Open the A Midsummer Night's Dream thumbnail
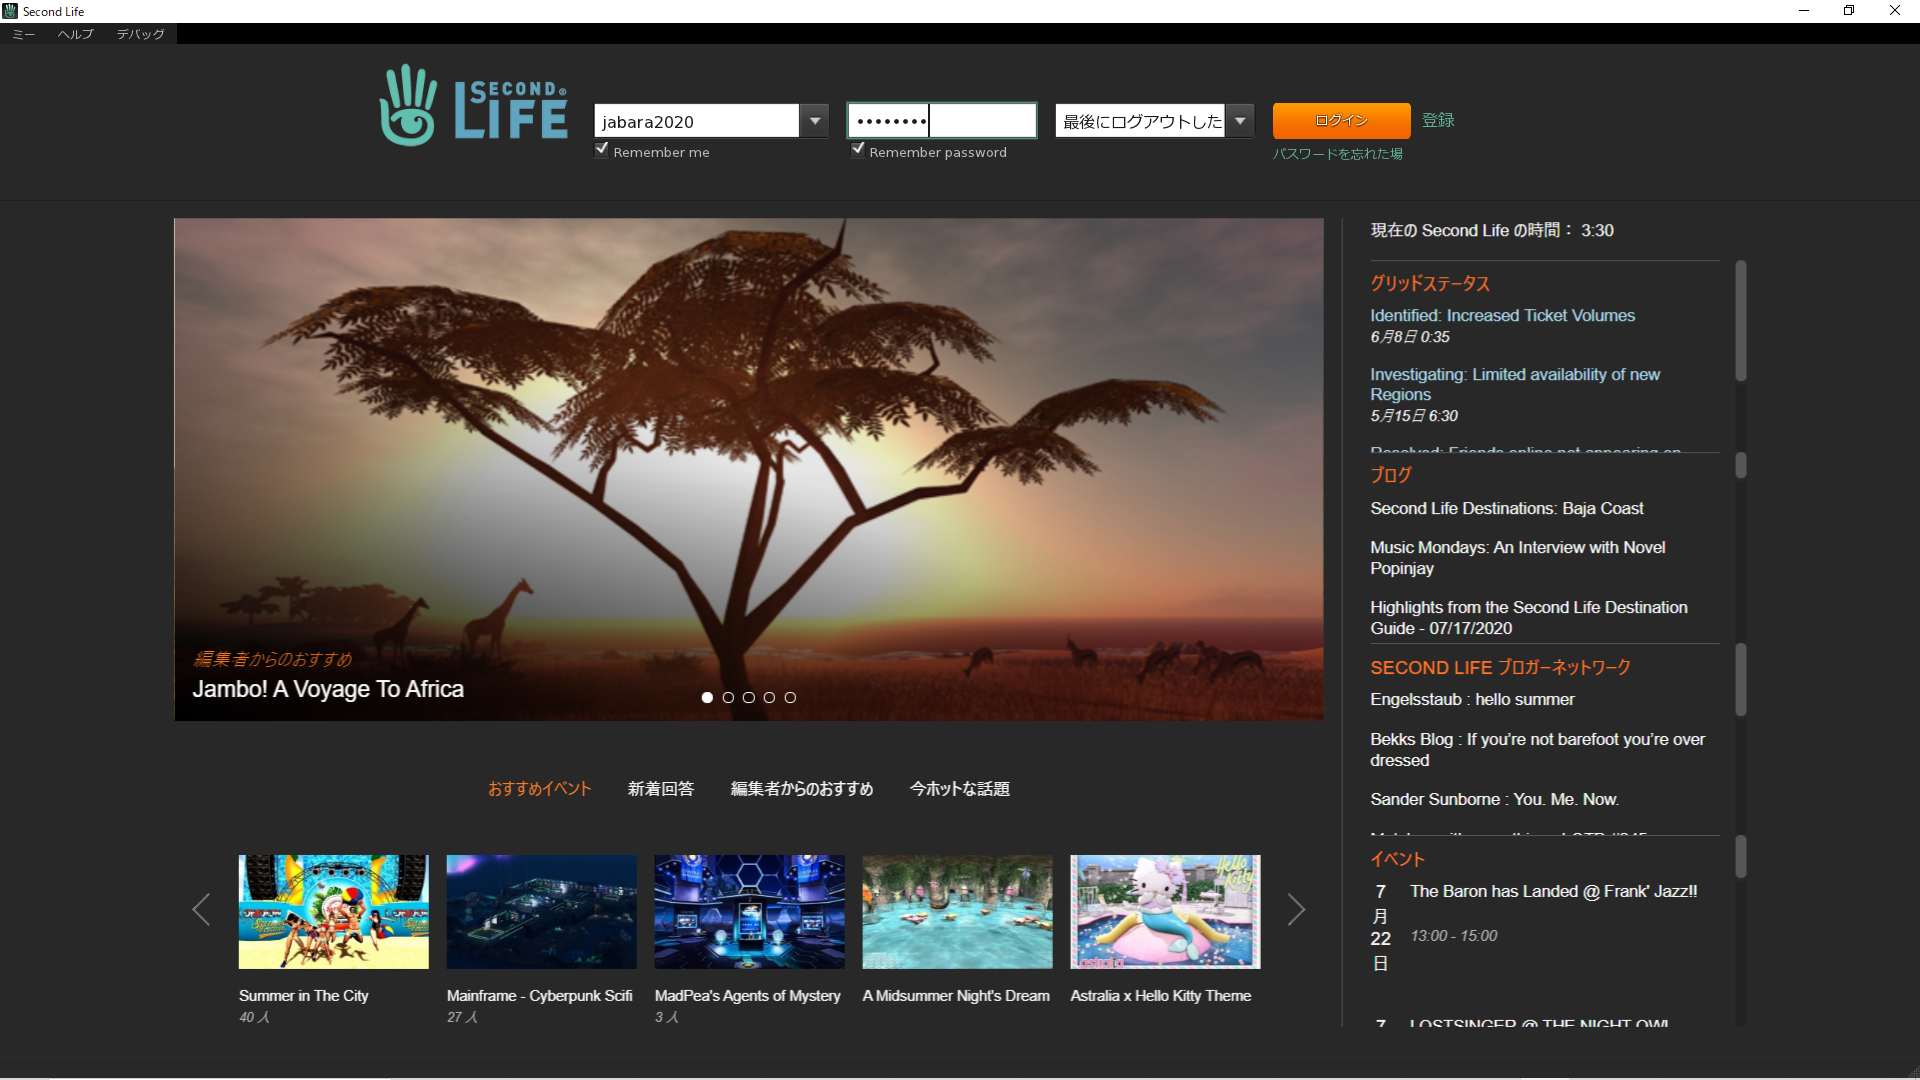The width and height of the screenshot is (1920, 1080). tap(958, 912)
